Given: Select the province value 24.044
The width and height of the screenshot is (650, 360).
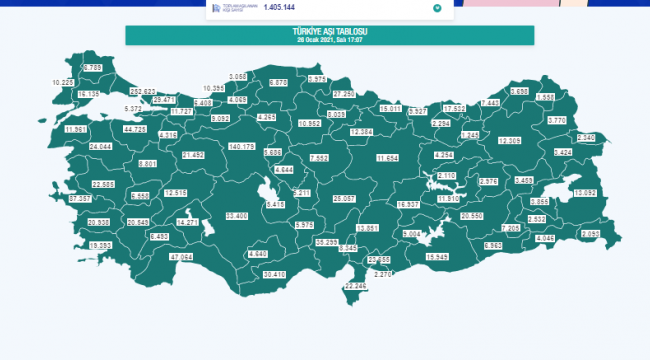Looking at the screenshot, I should 100,146.
